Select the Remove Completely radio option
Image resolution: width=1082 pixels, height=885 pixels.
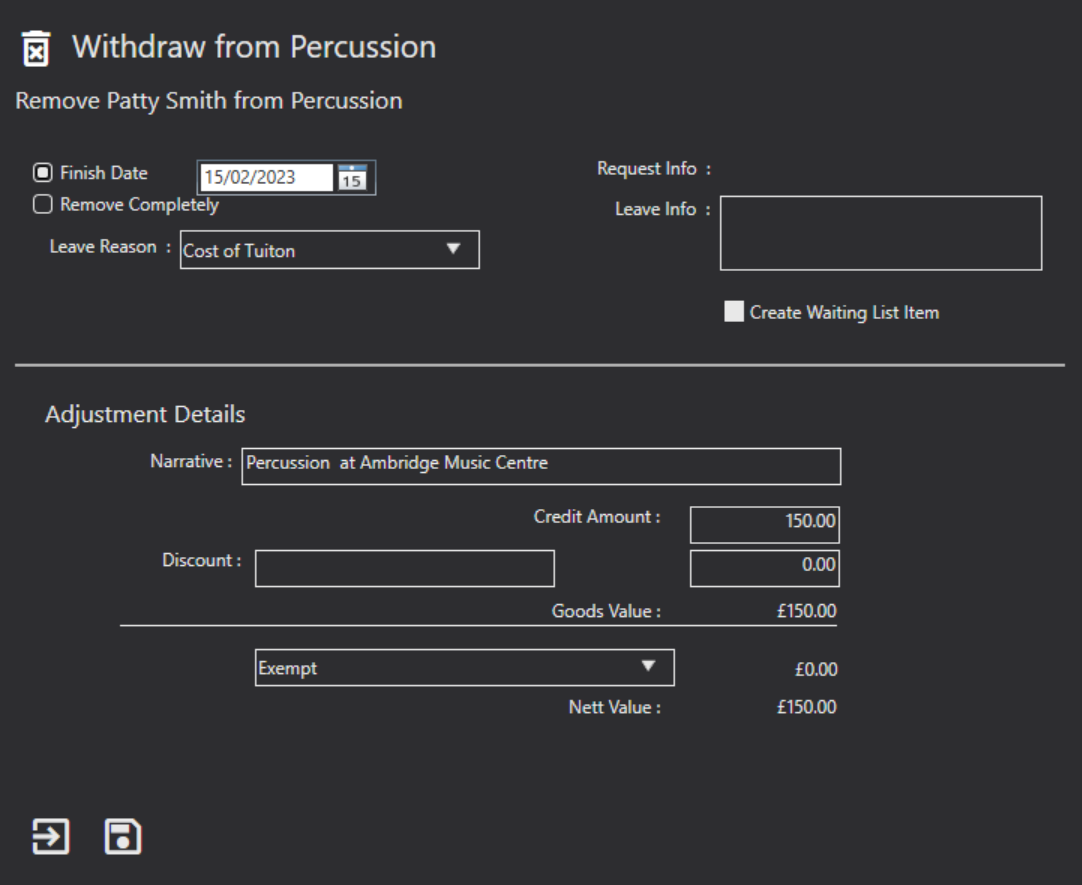[x=43, y=204]
